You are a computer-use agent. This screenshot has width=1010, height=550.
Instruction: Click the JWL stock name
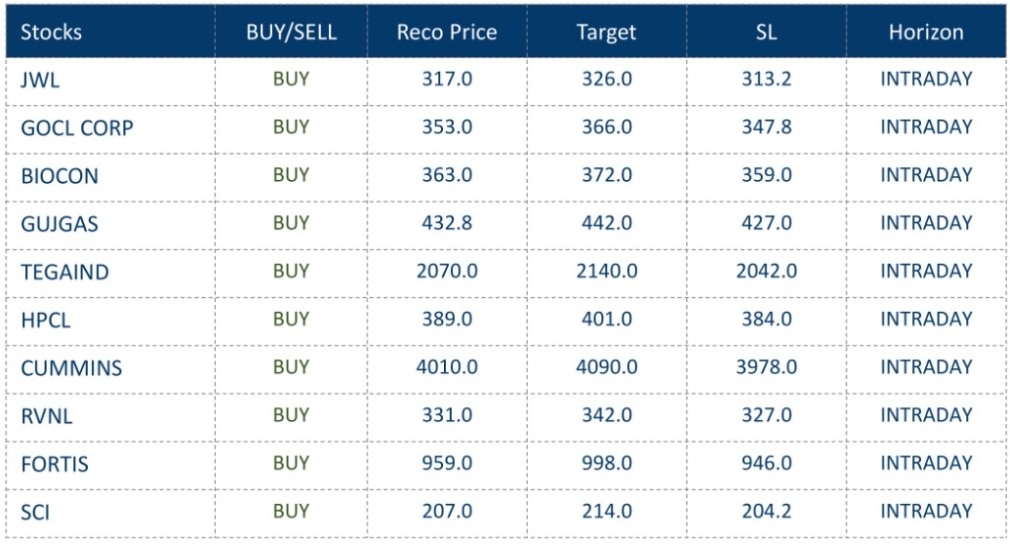pos(40,80)
